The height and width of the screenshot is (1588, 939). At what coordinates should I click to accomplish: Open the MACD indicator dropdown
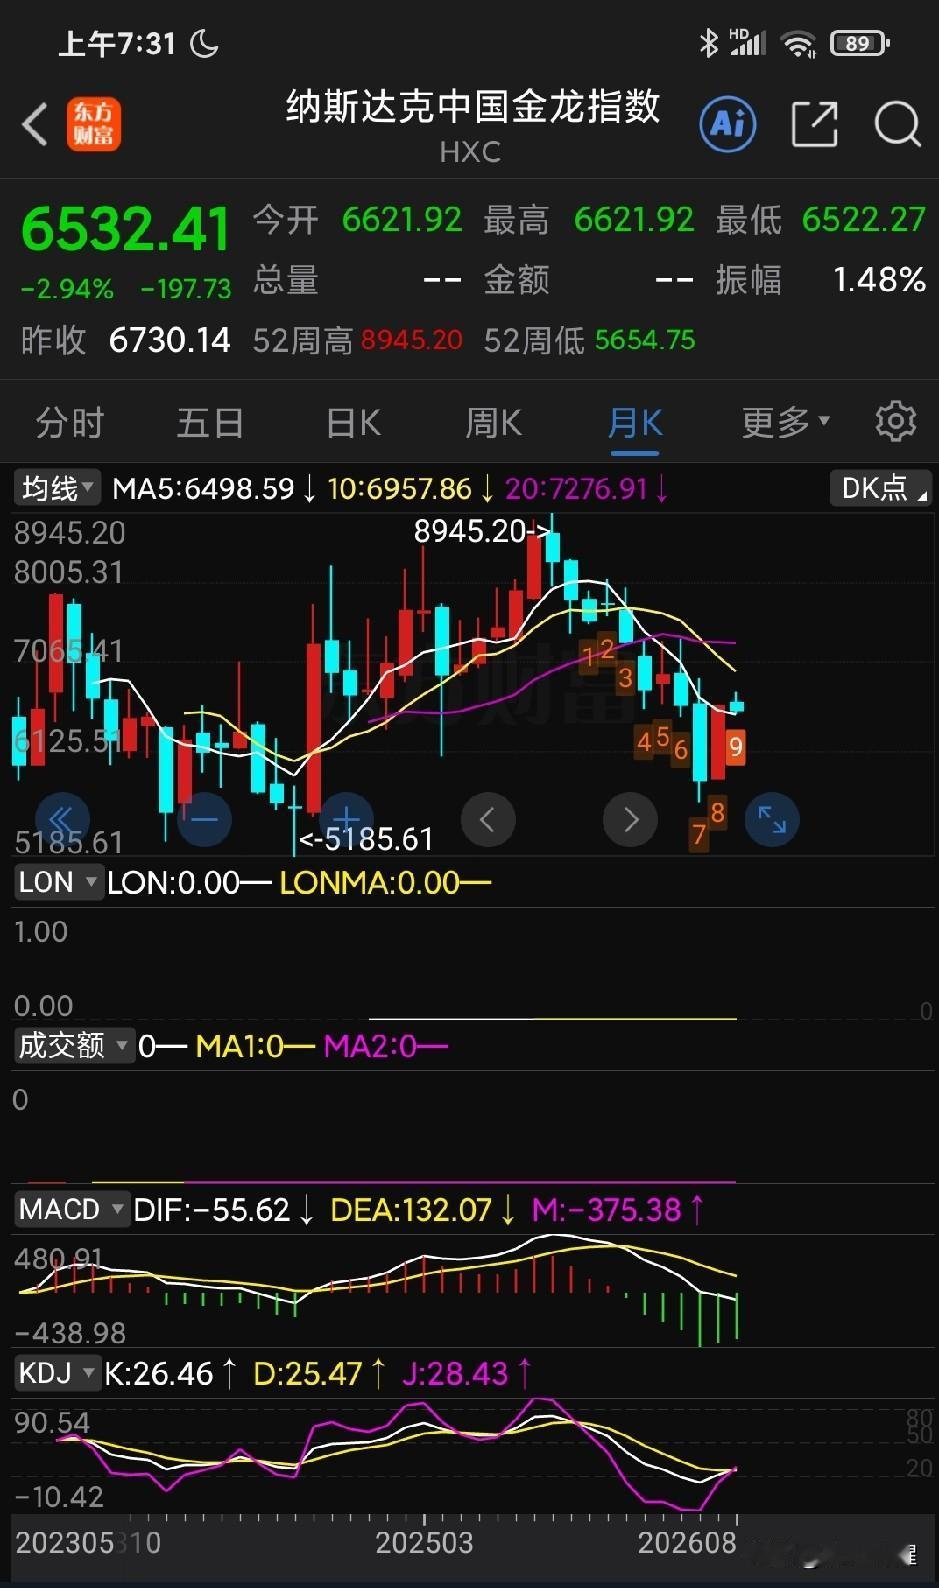point(72,1209)
